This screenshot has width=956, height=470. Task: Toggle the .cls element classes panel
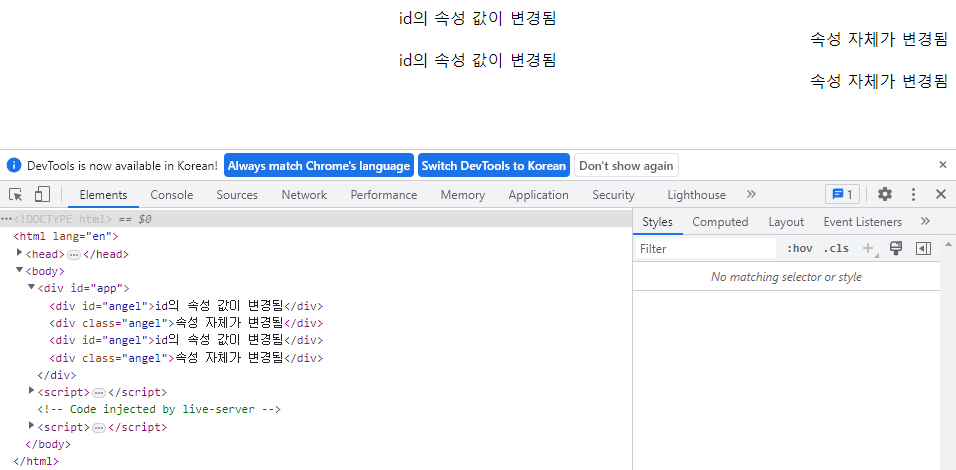tap(836, 248)
